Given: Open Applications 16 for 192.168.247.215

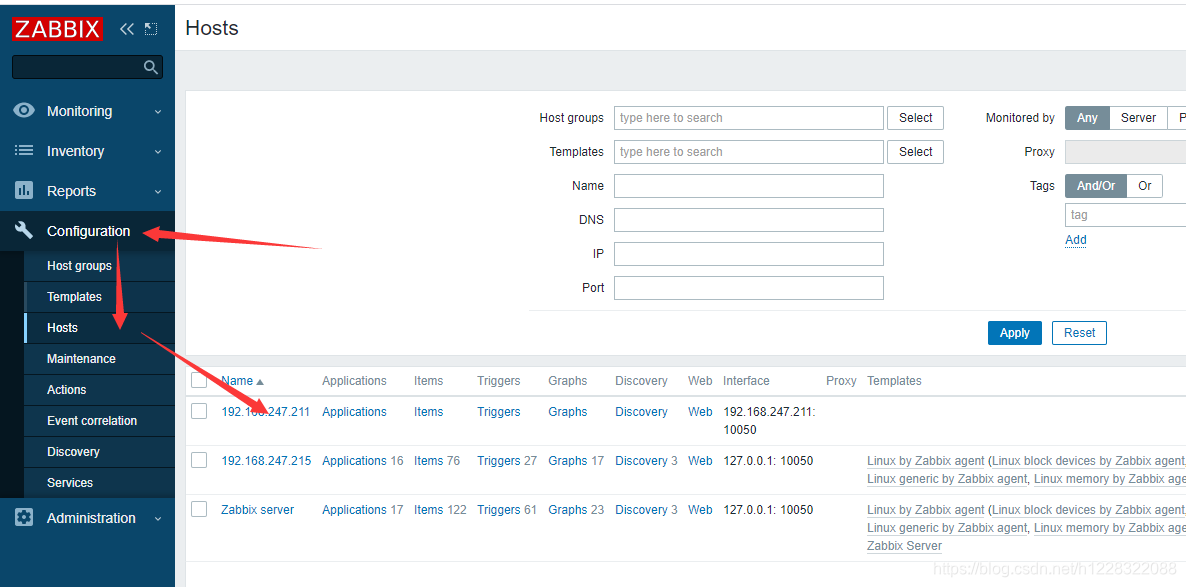Looking at the screenshot, I should click(354, 461).
